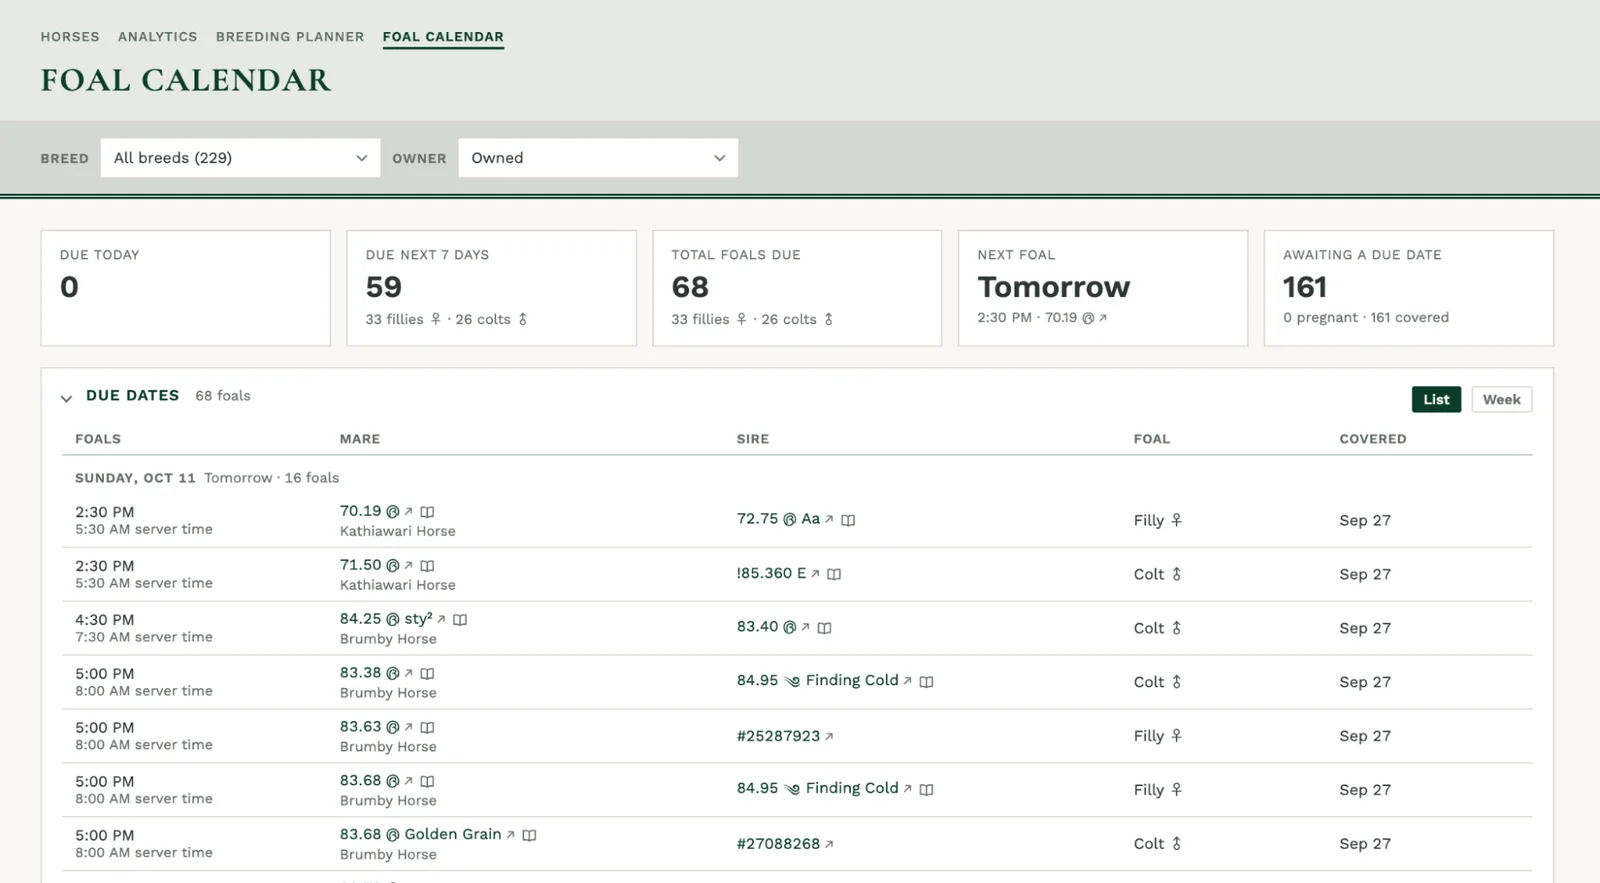This screenshot has width=1600, height=883.
Task: Open the Analytics tab
Action: 158,37
